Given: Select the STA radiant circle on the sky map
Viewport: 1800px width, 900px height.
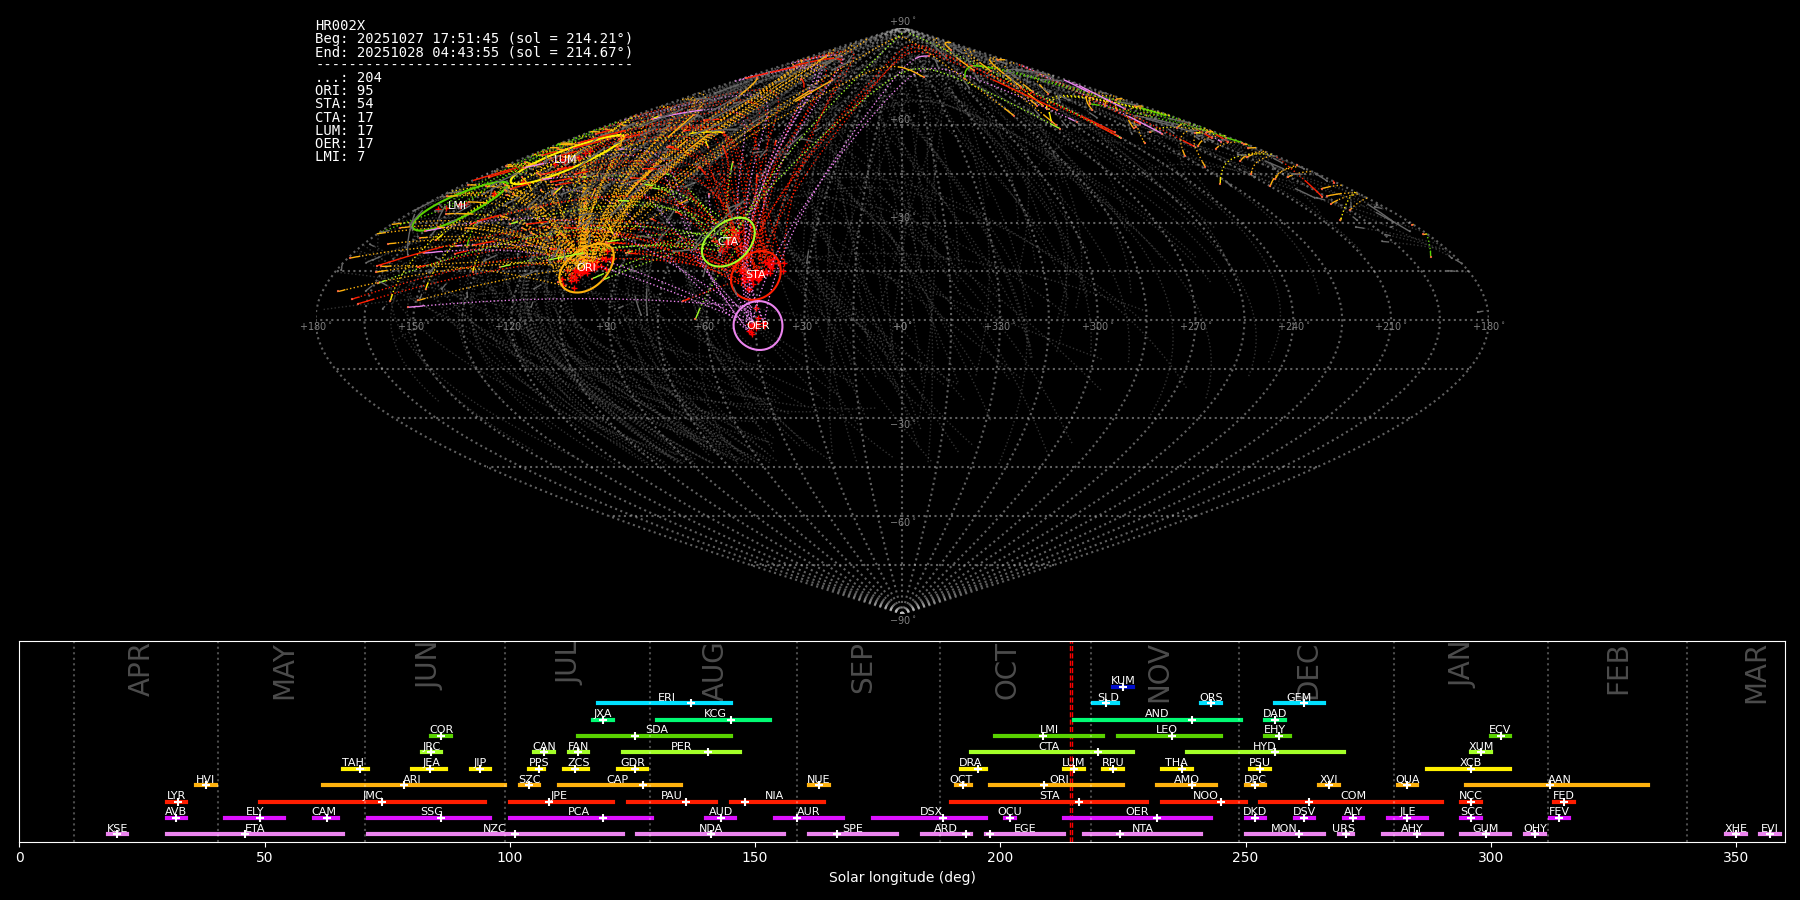Looking at the screenshot, I should point(755,275).
